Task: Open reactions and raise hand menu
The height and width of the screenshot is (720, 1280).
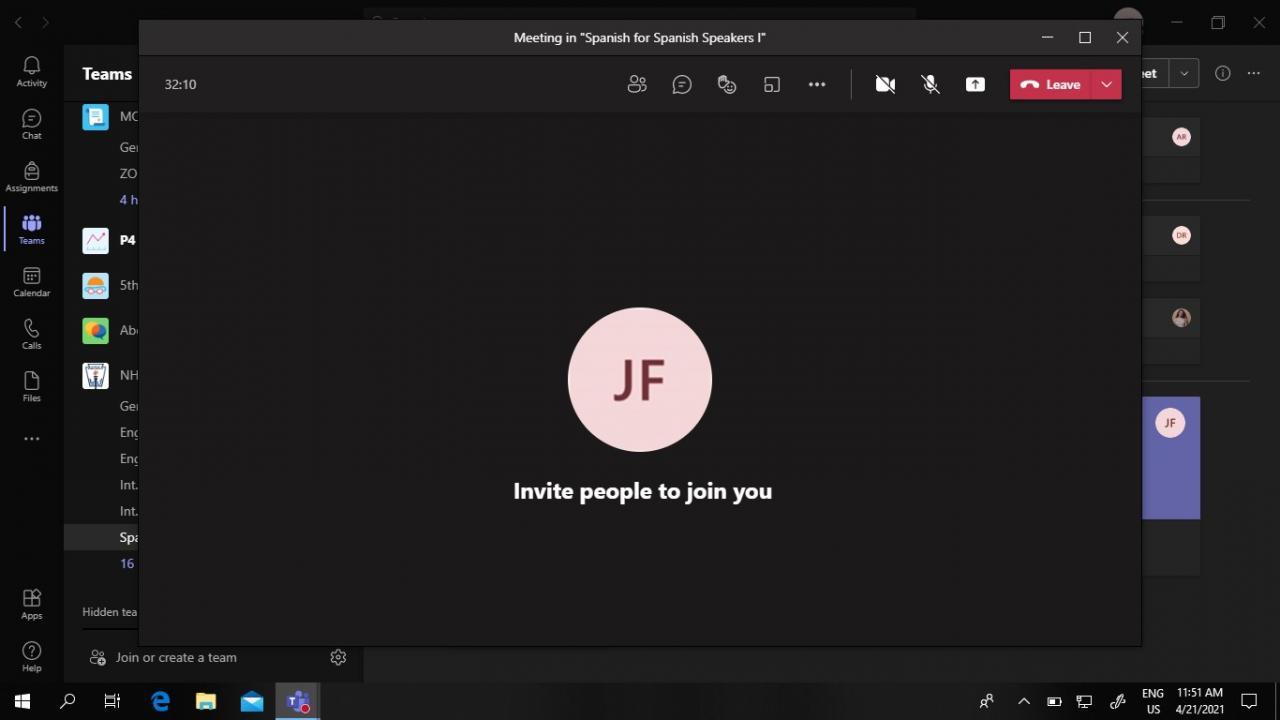Action: tap(727, 85)
